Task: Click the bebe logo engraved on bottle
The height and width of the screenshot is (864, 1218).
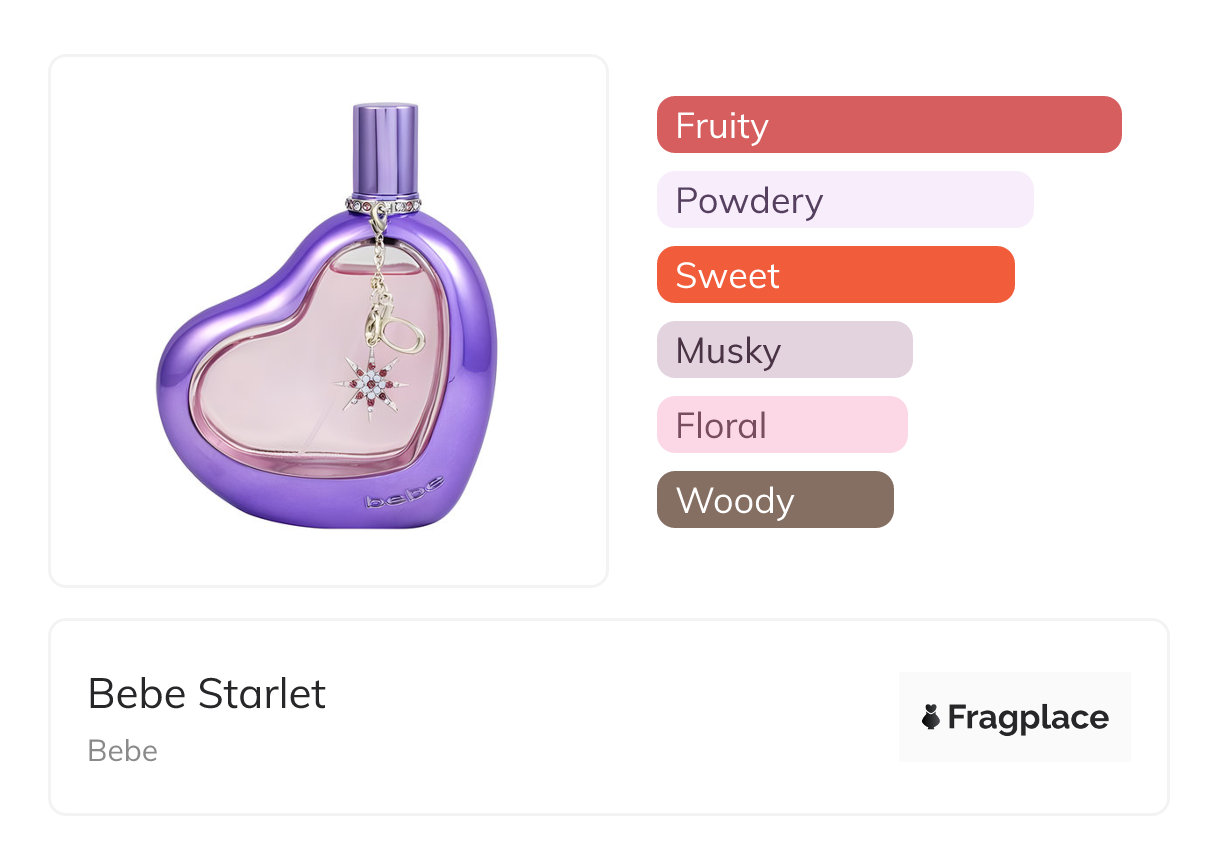Action: pos(404,498)
